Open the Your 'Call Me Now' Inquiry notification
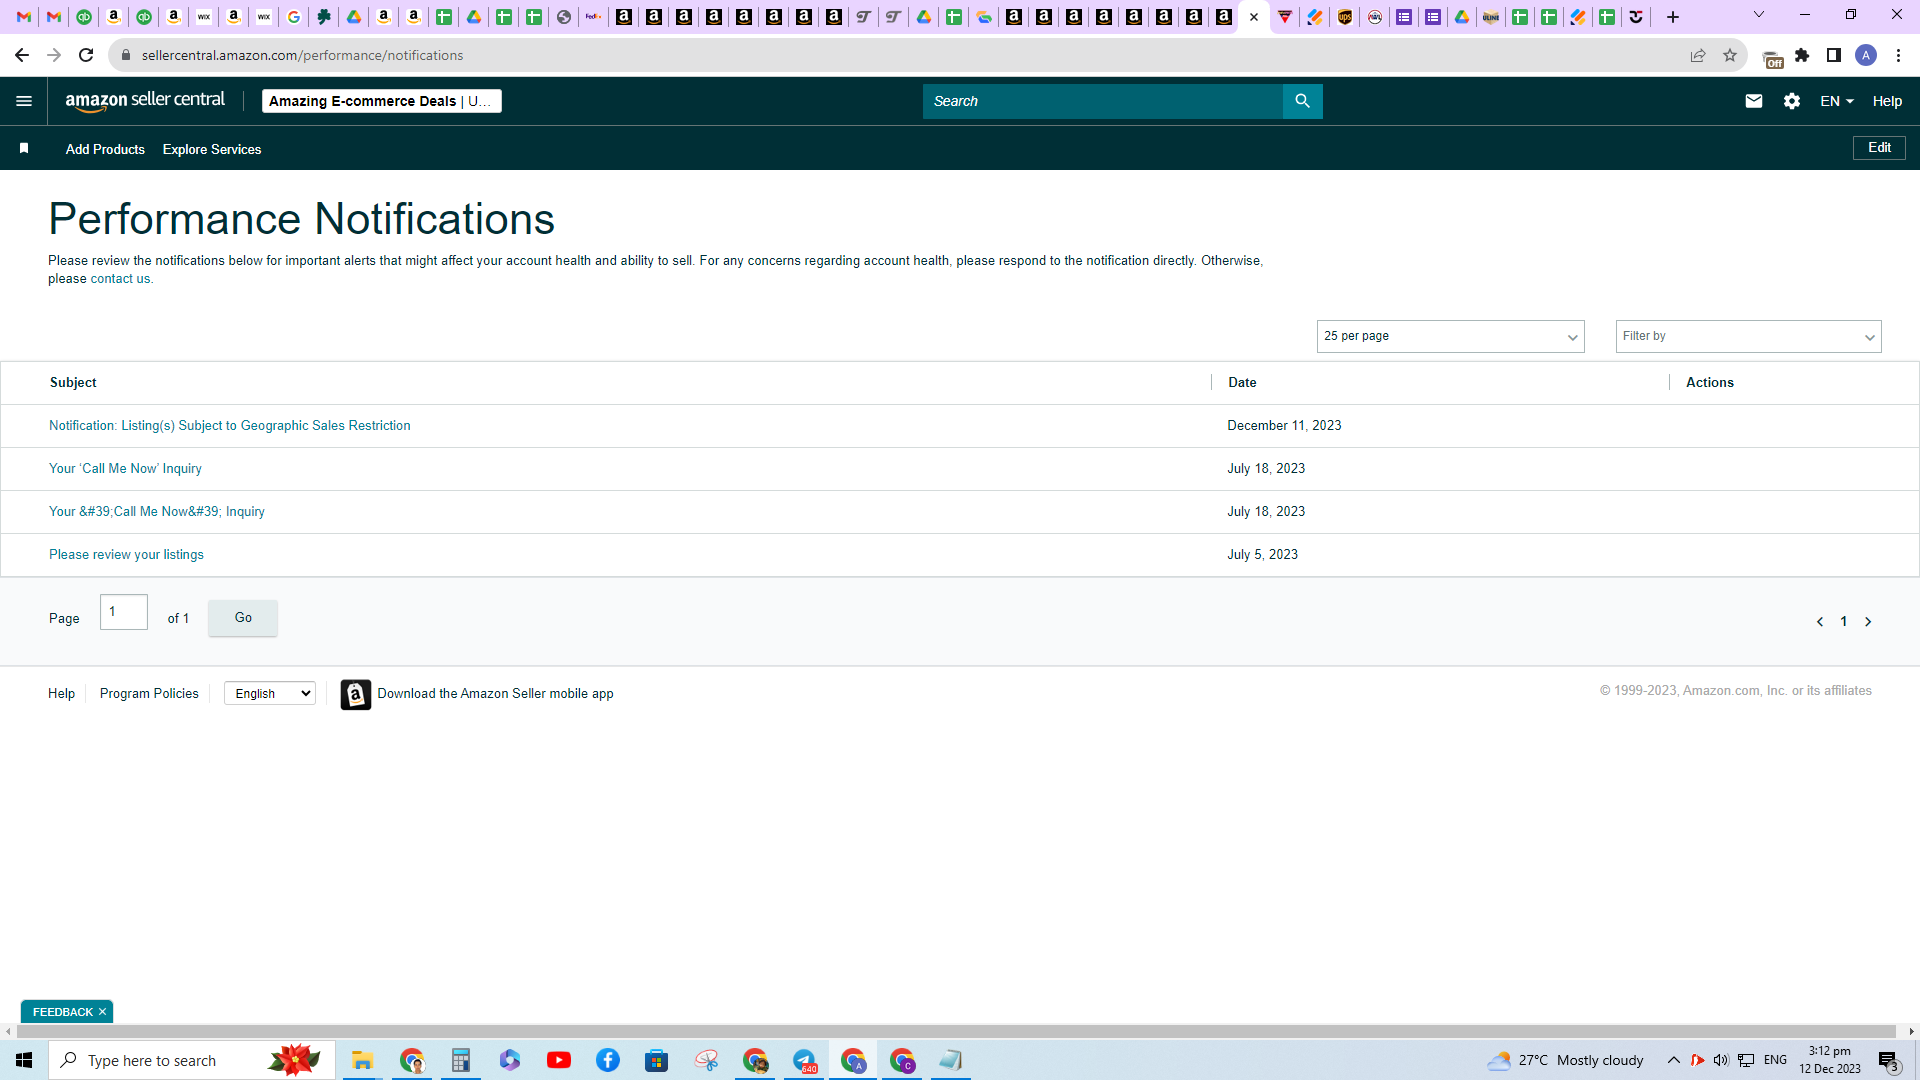Image resolution: width=1920 pixels, height=1080 pixels. pos(125,469)
